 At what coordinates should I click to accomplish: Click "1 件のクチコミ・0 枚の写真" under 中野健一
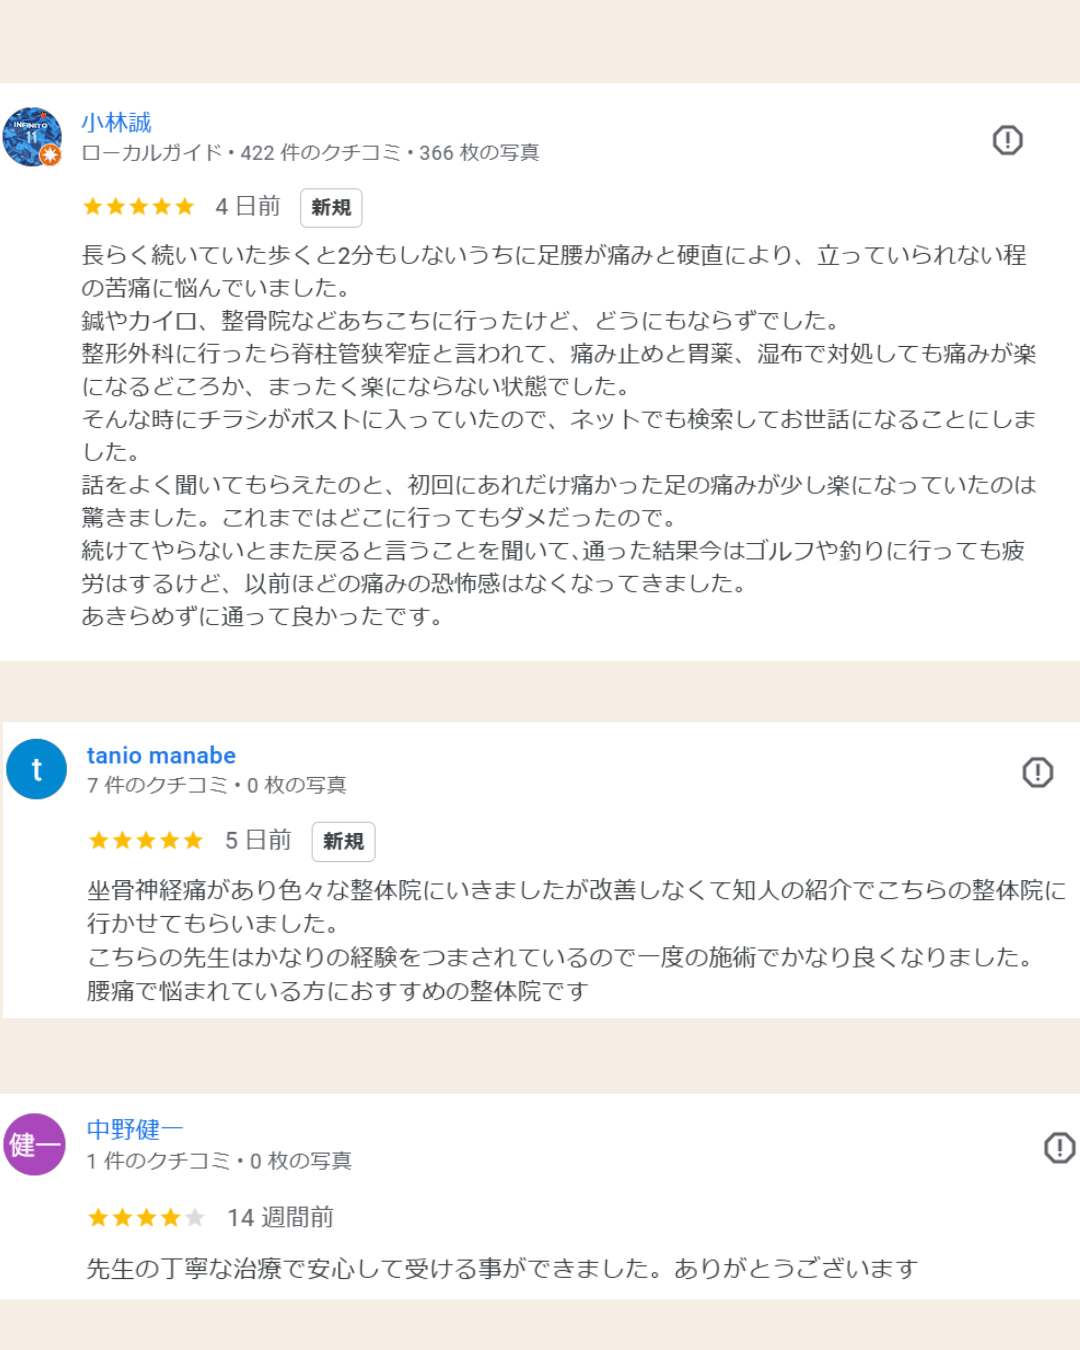coord(219,1161)
